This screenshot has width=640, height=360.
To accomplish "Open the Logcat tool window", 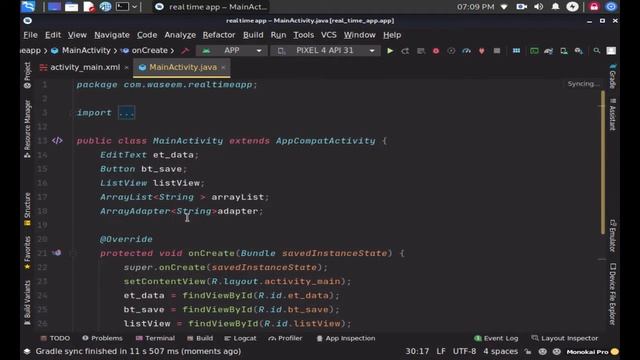I will (240, 338).
